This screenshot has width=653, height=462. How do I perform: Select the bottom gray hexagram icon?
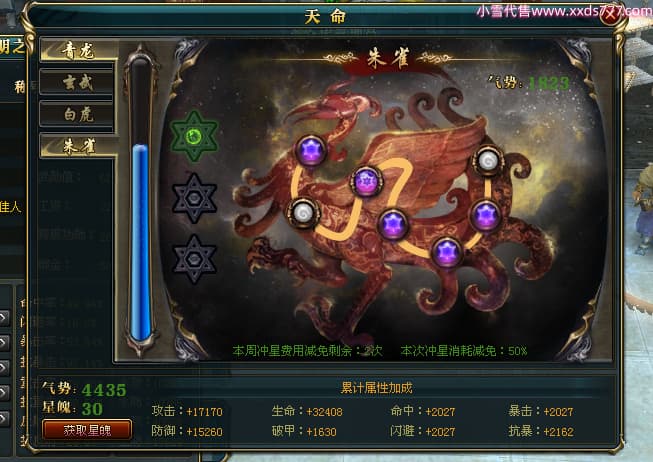coord(194,259)
